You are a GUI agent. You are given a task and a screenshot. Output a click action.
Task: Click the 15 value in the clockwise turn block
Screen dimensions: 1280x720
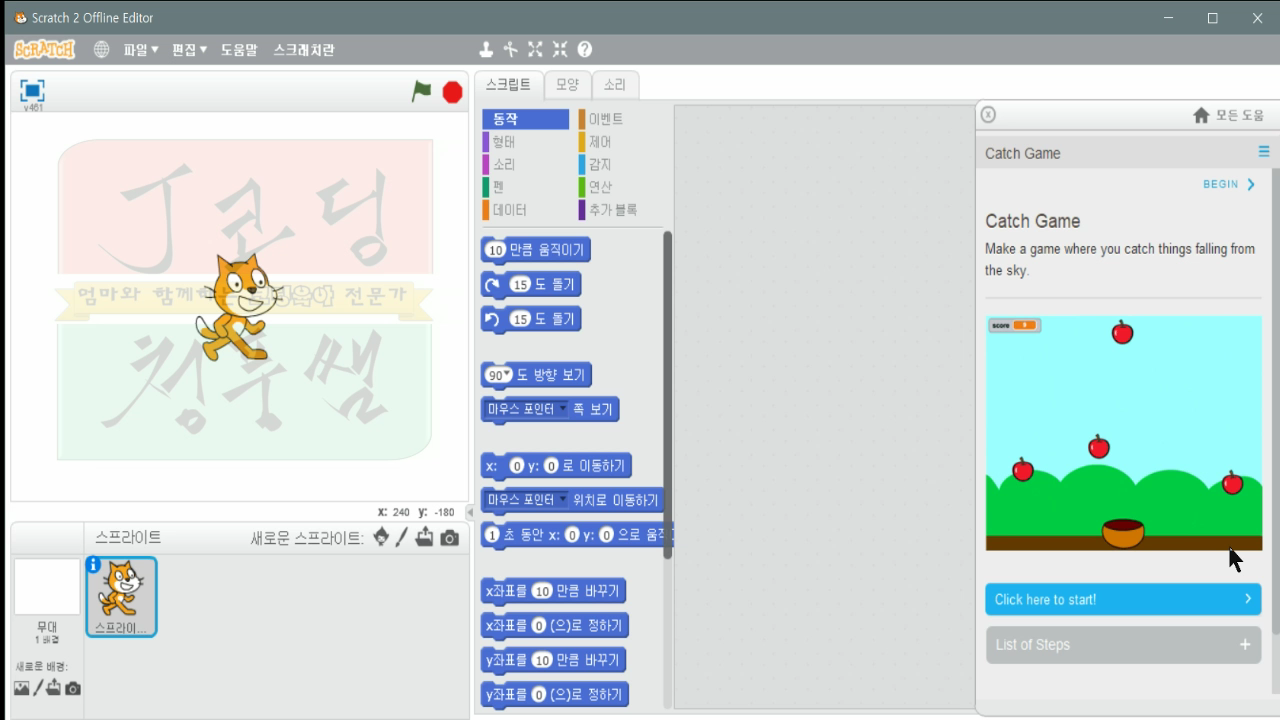point(519,285)
